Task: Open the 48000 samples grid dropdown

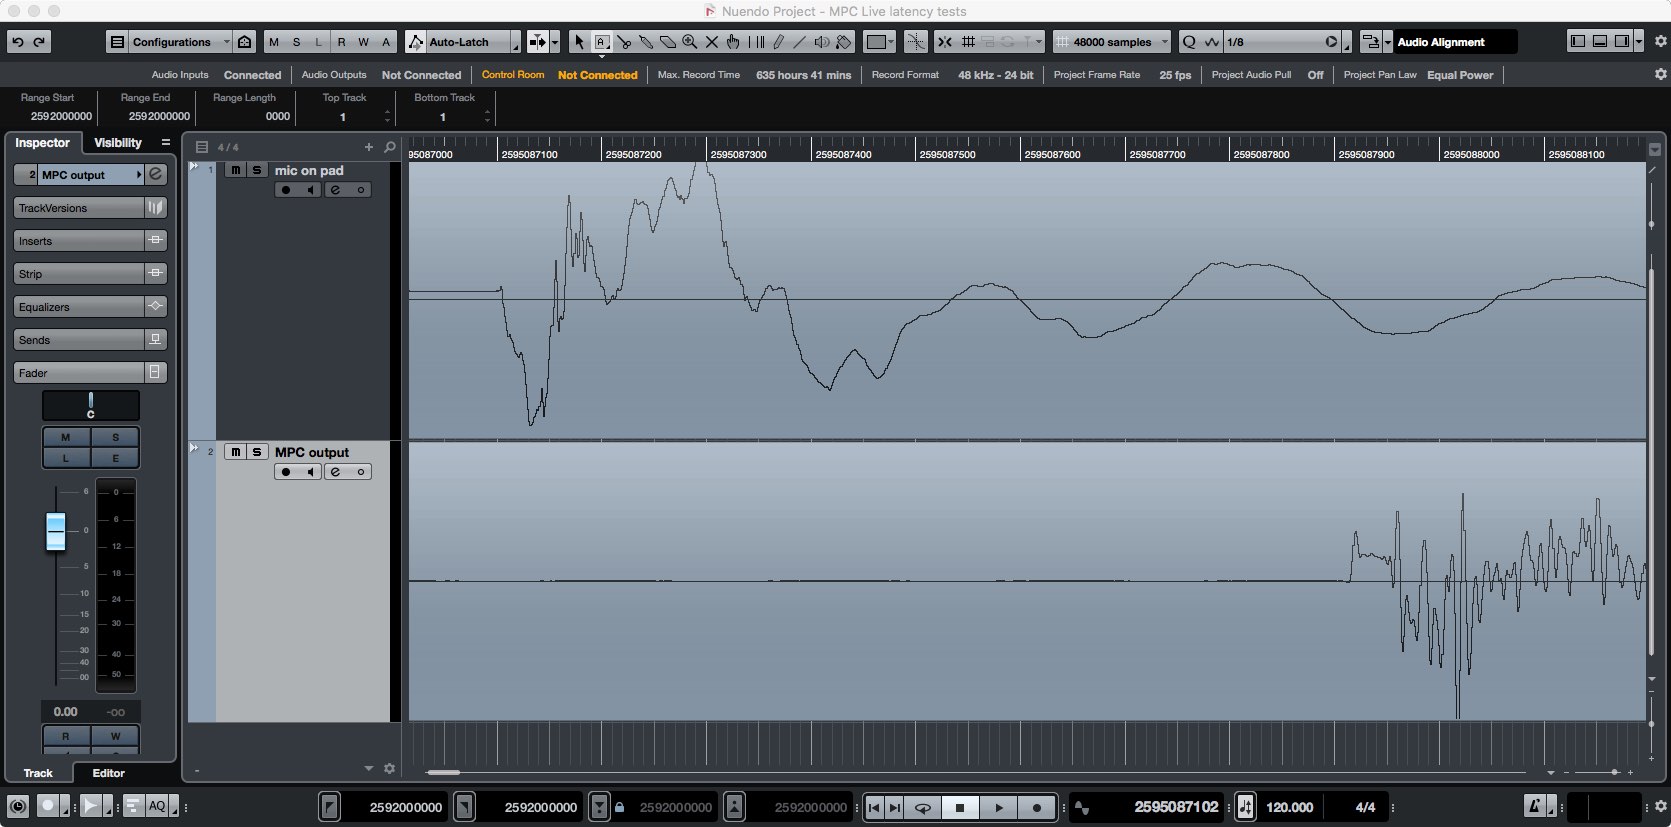Action: point(1112,42)
